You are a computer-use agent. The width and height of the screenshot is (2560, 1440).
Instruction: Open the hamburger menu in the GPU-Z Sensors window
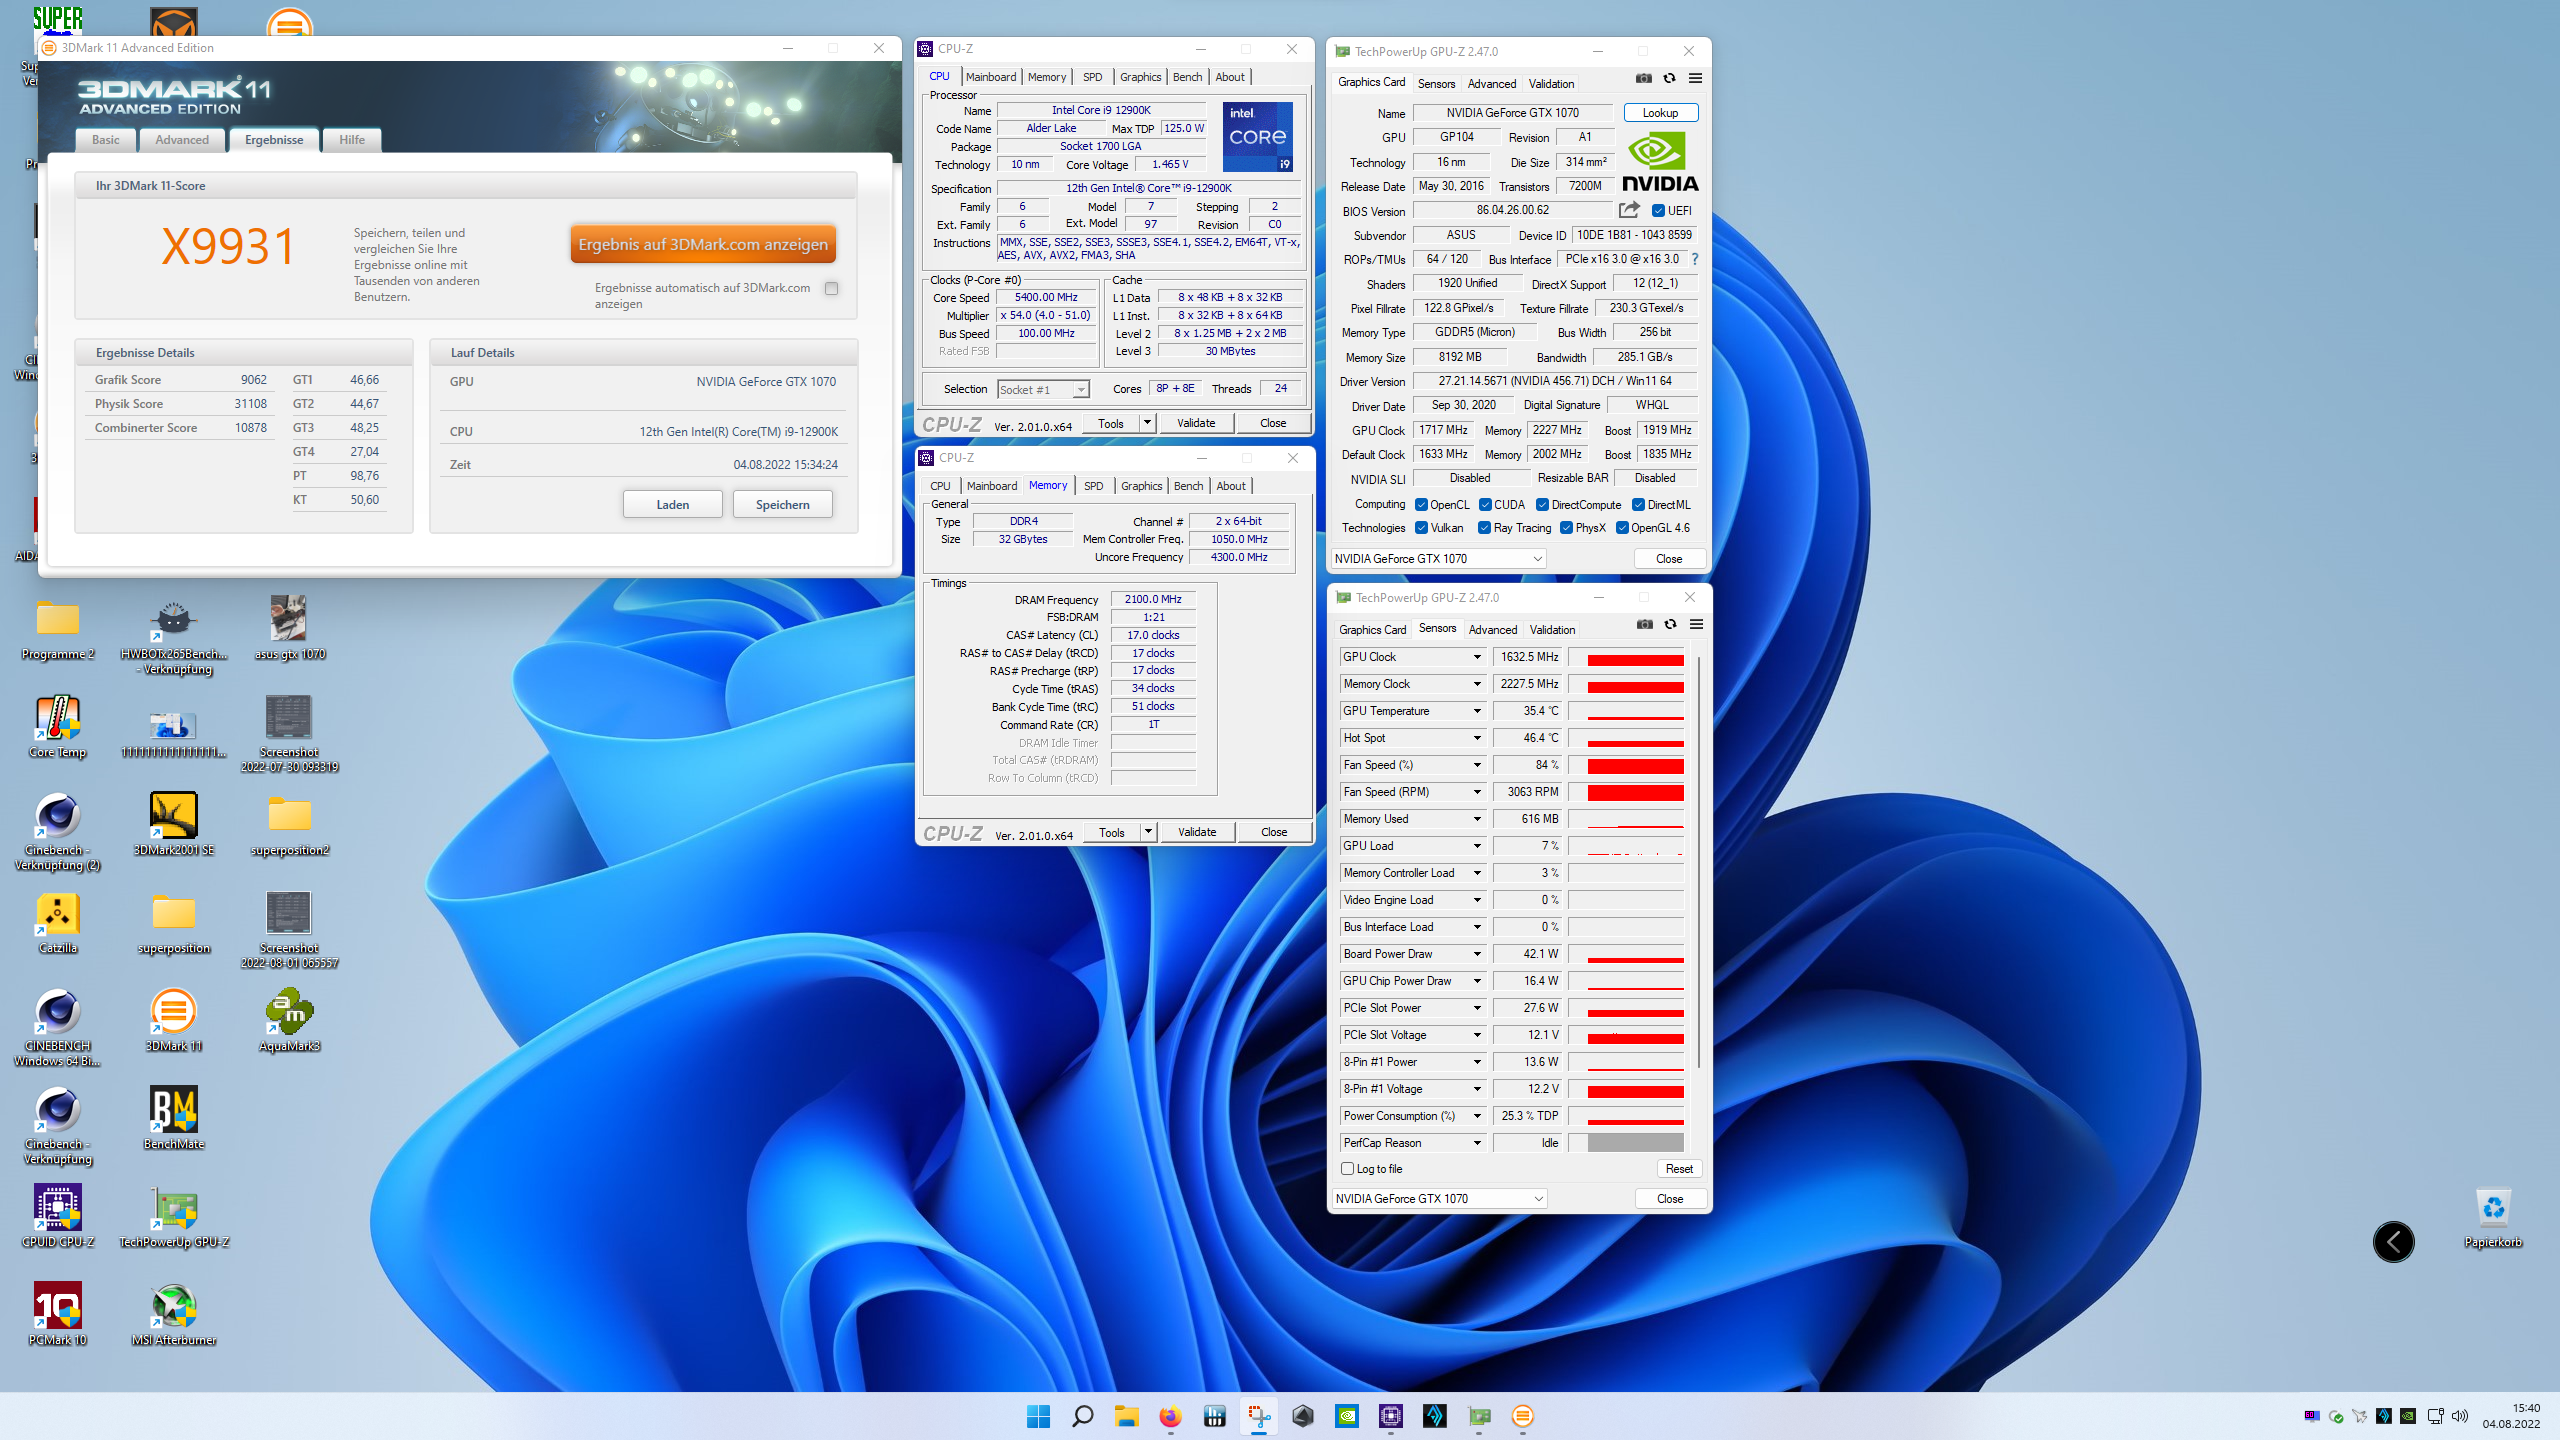click(x=1696, y=624)
